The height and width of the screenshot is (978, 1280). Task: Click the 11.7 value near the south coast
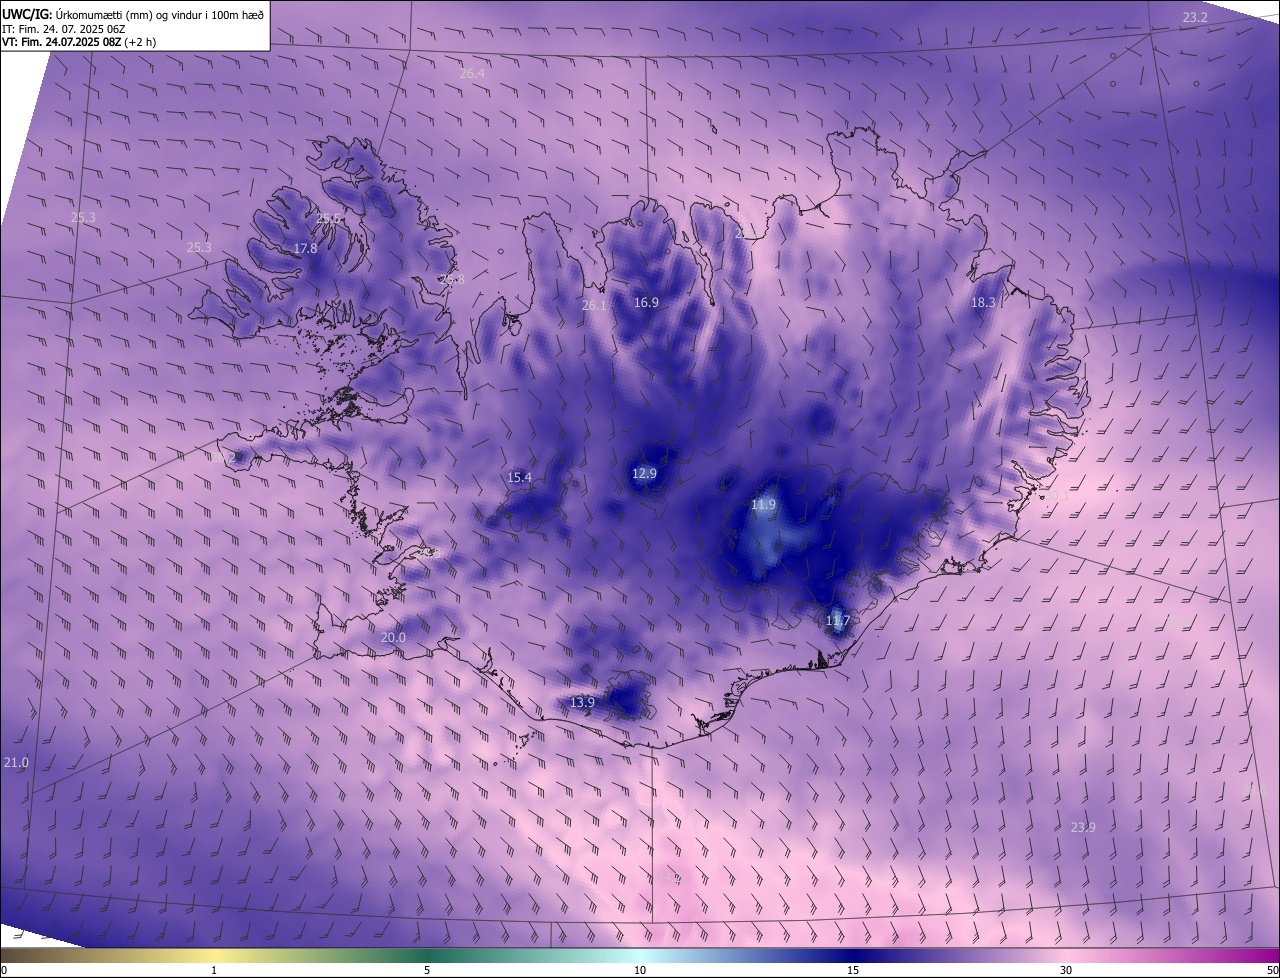(x=838, y=621)
